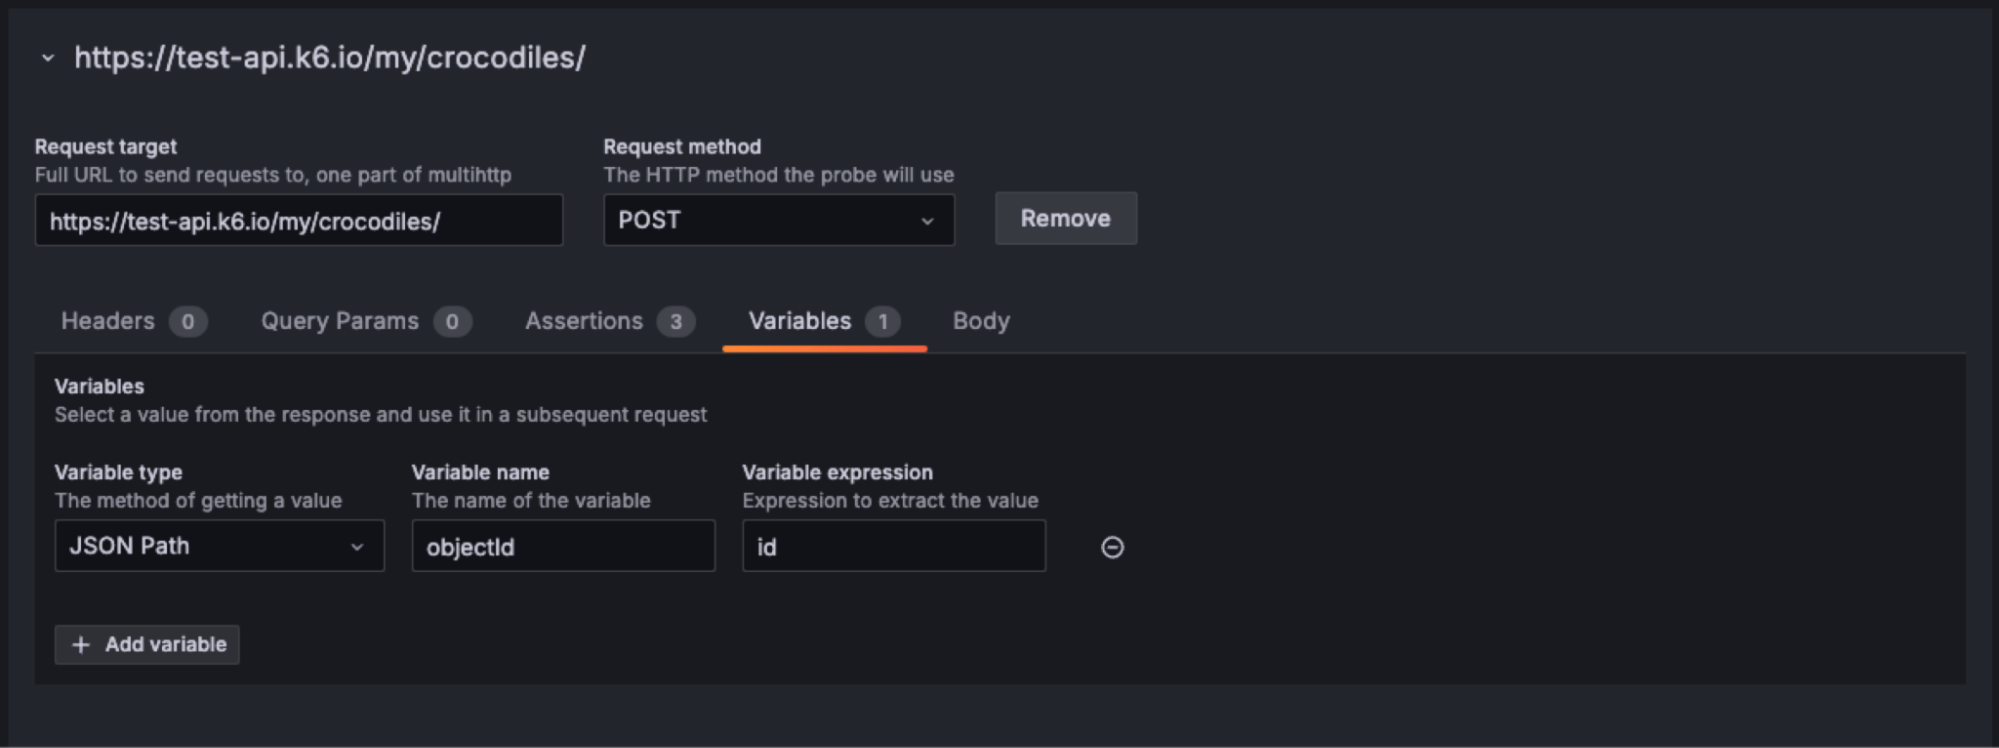This screenshot has height=748, width=1999.
Task: Collapse the crocodiles request section chevron
Action: (x=47, y=58)
